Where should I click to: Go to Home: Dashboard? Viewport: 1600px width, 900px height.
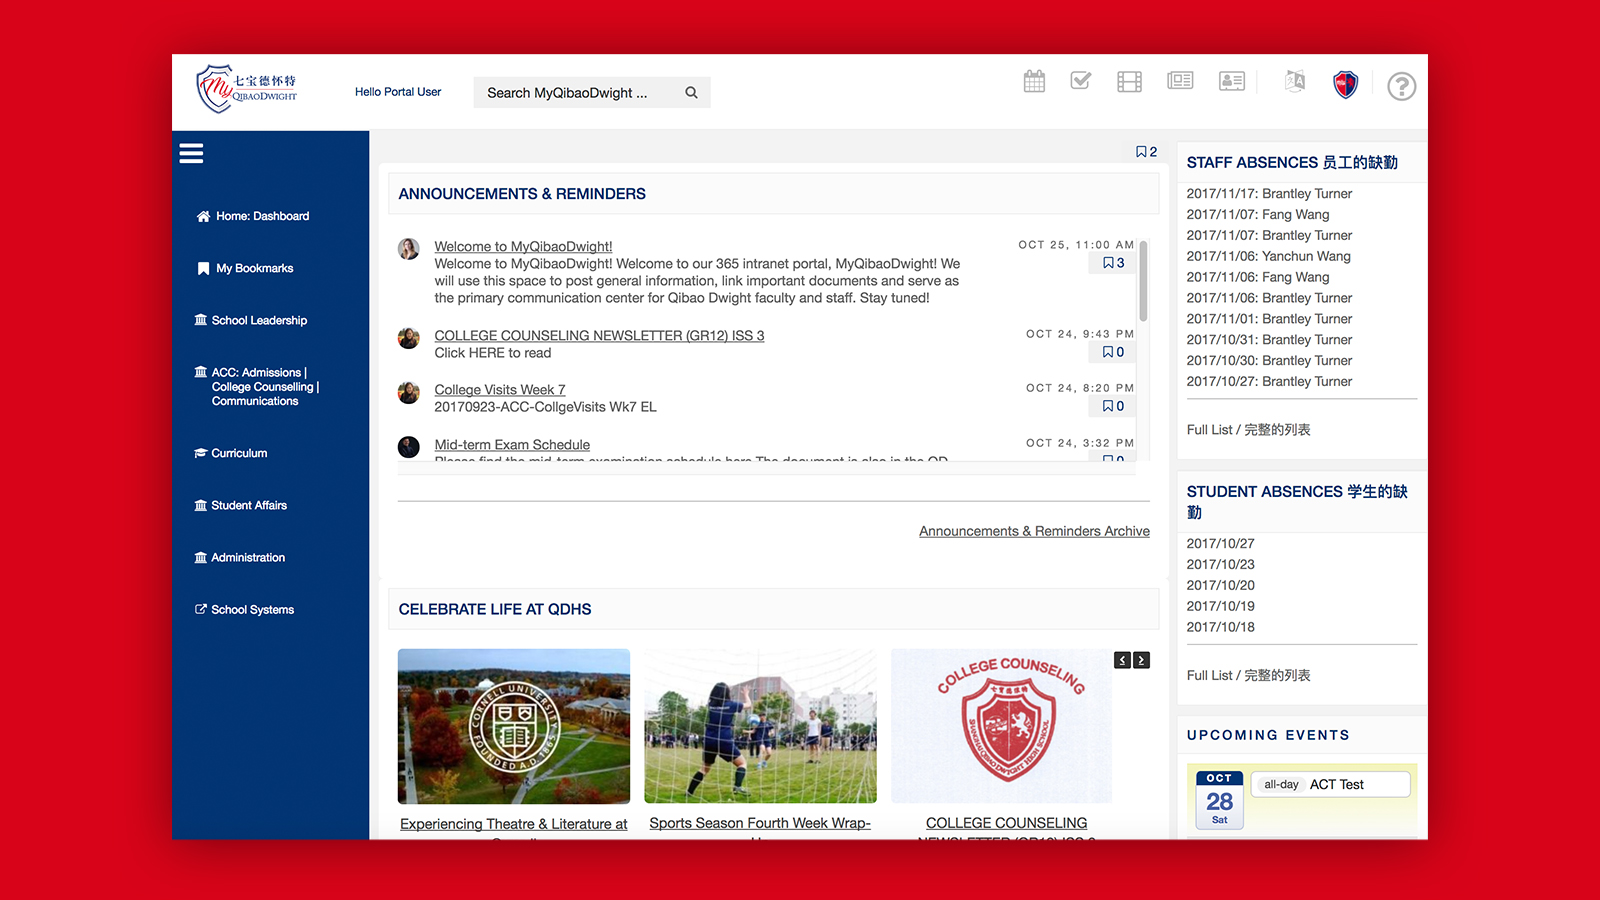tap(253, 216)
